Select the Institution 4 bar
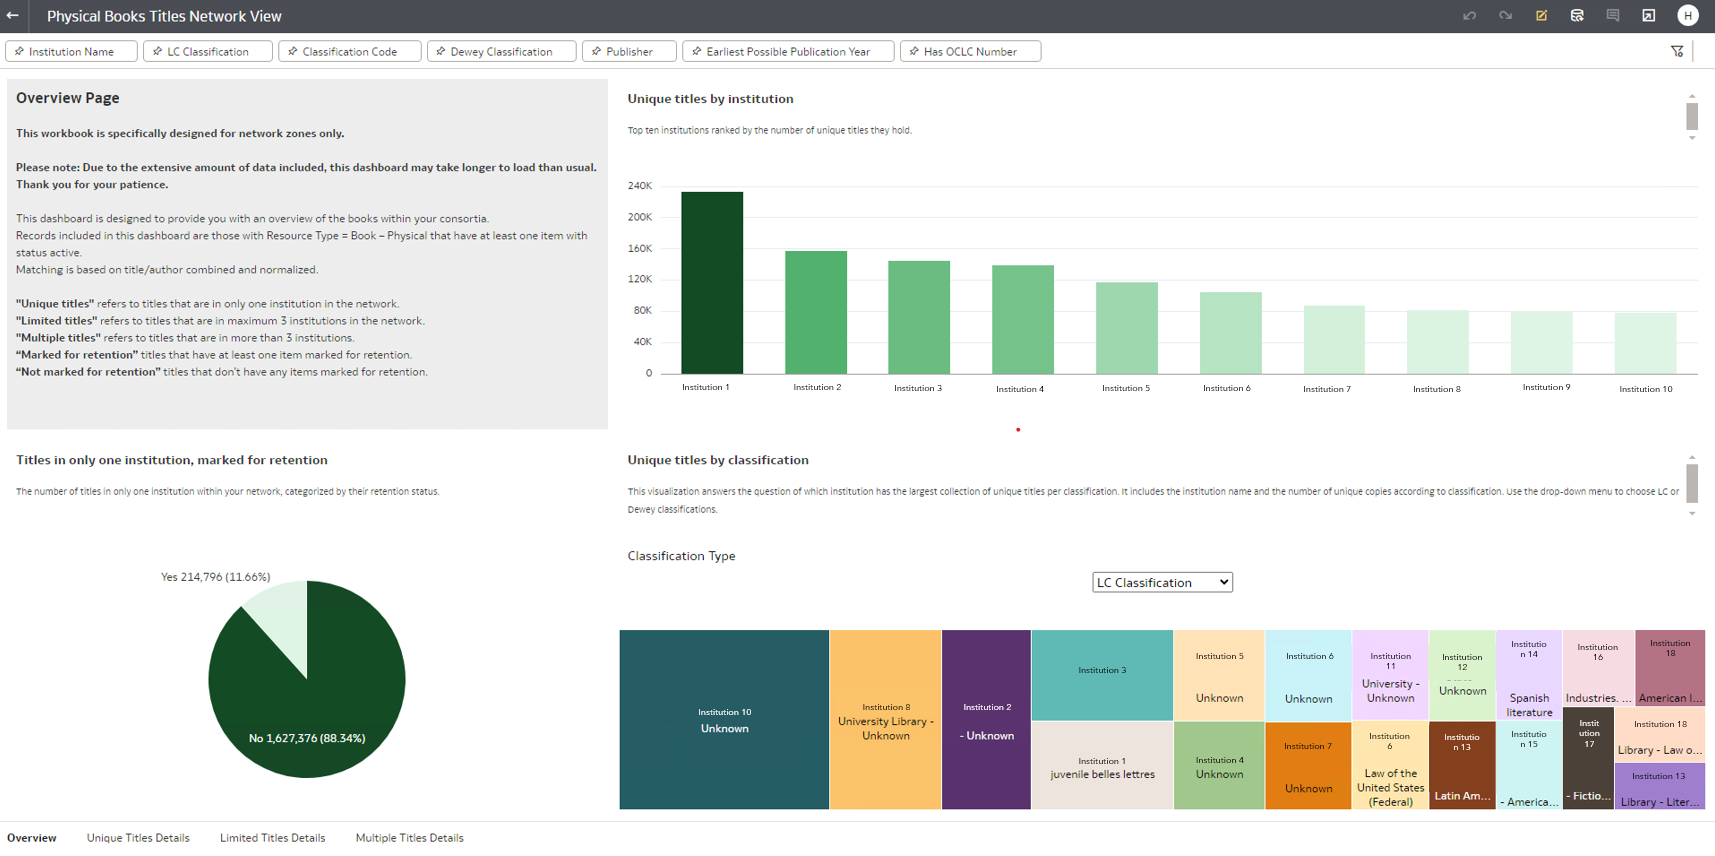 pos(1023,320)
